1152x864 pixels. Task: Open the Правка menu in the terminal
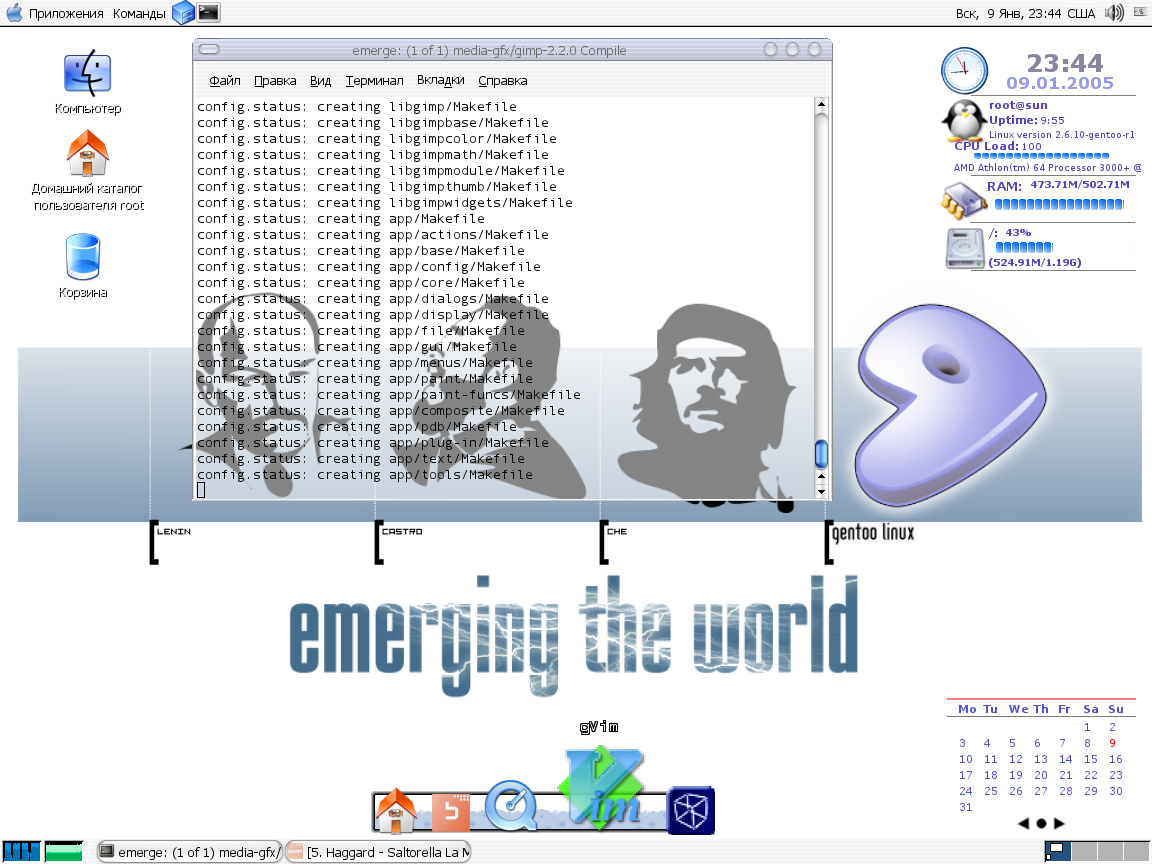(275, 81)
